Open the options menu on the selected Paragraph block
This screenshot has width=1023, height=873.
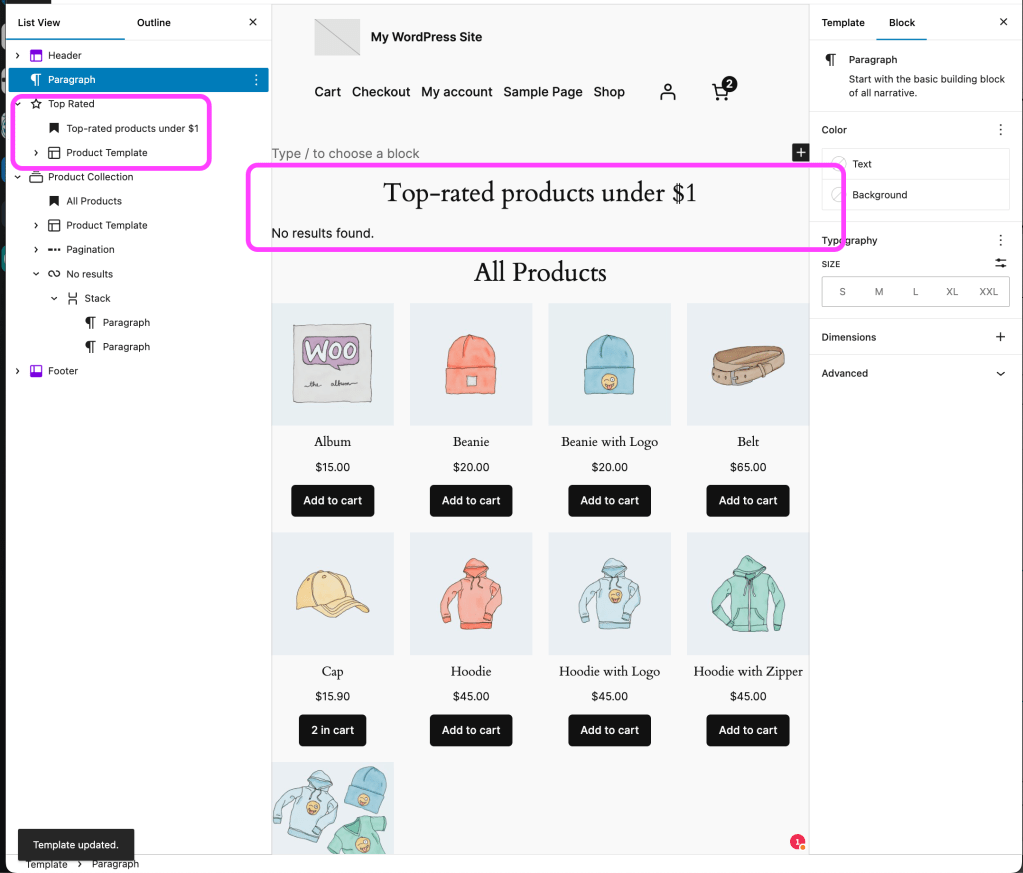pos(257,79)
